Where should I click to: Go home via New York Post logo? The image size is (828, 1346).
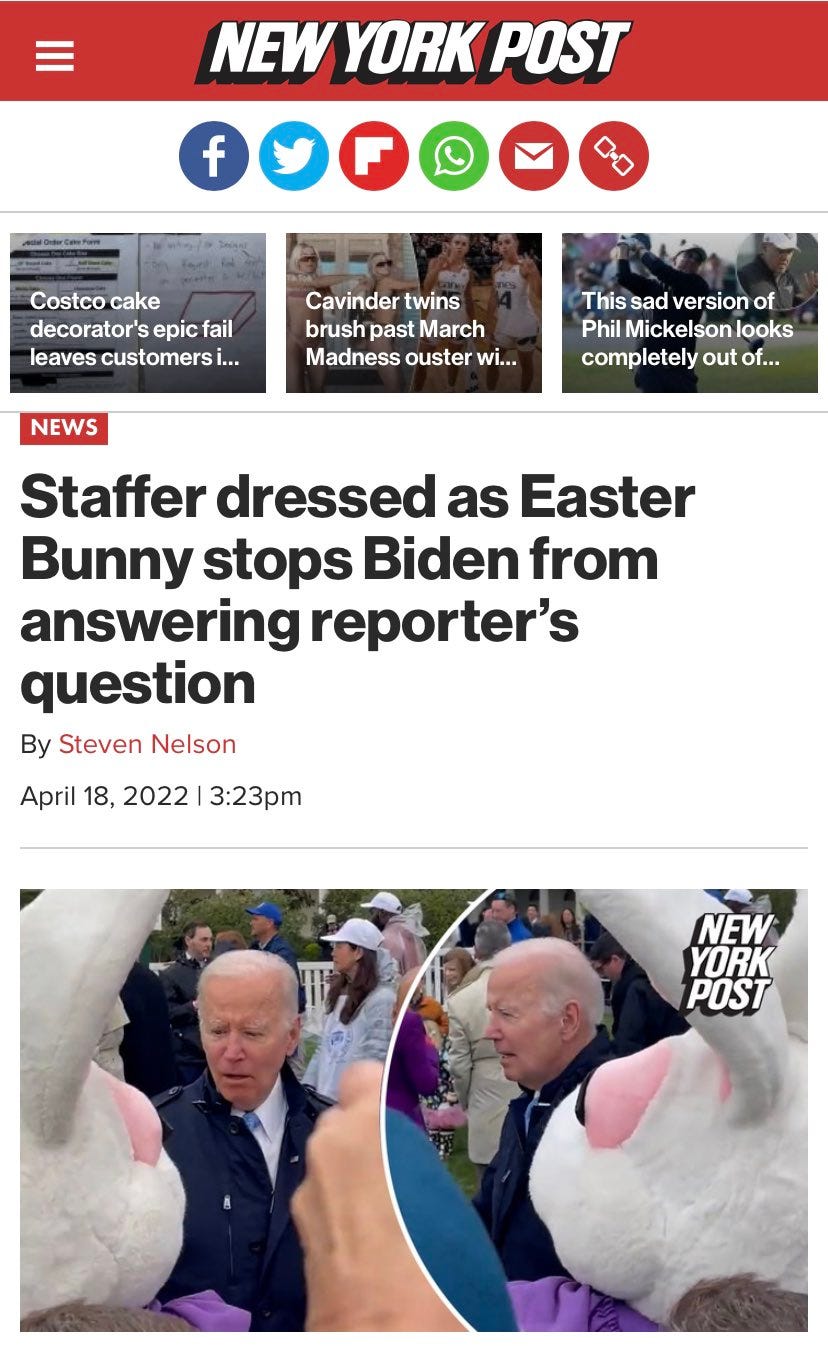[x=413, y=51]
